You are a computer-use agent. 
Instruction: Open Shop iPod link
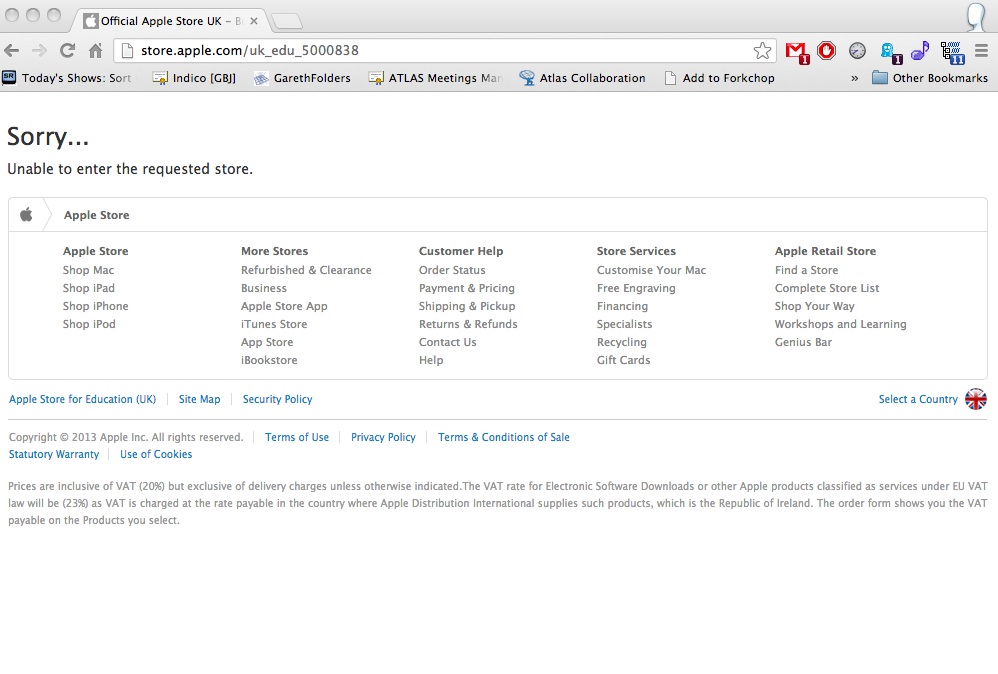(89, 324)
